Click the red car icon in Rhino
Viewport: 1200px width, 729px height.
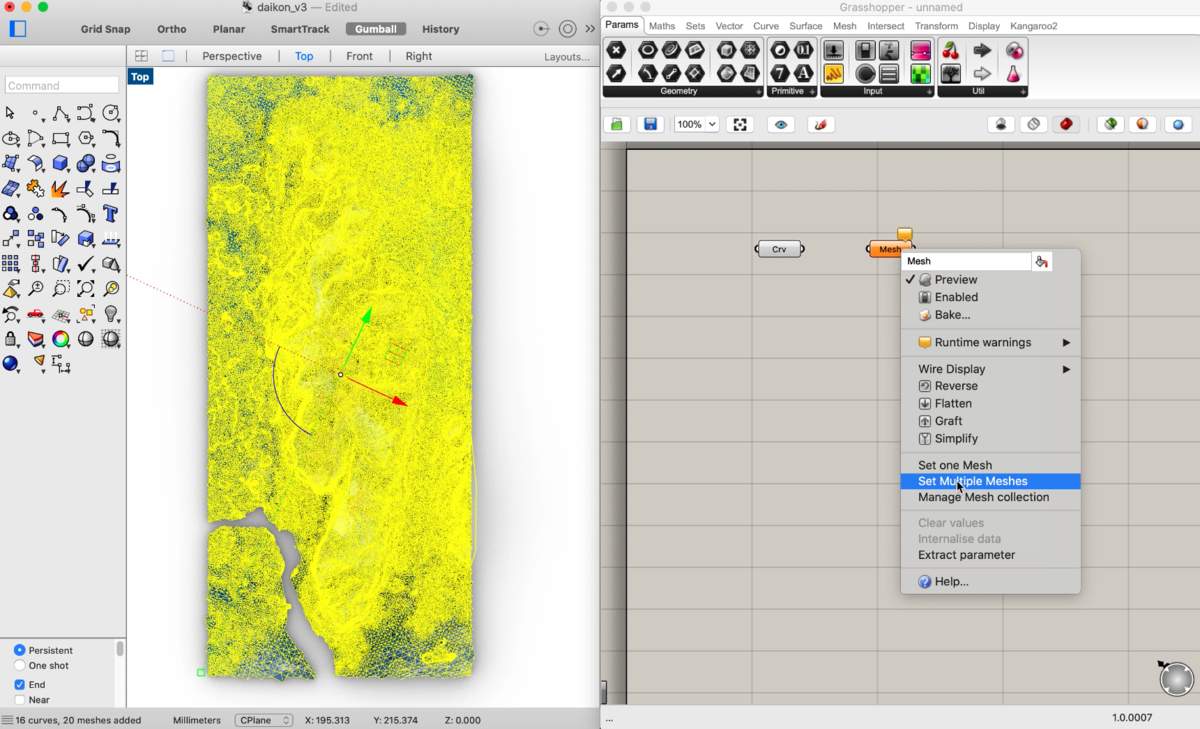[x=36, y=314]
